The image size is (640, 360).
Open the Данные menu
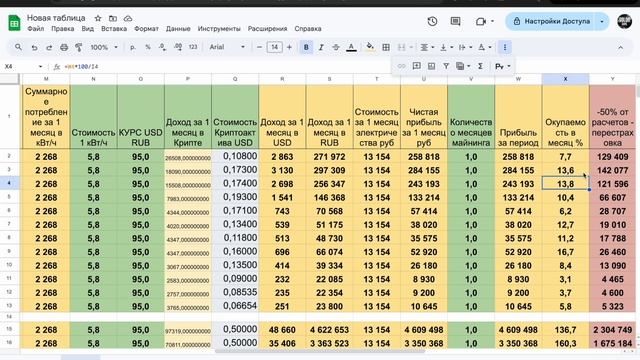pyautogui.click(x=178, y=29)
